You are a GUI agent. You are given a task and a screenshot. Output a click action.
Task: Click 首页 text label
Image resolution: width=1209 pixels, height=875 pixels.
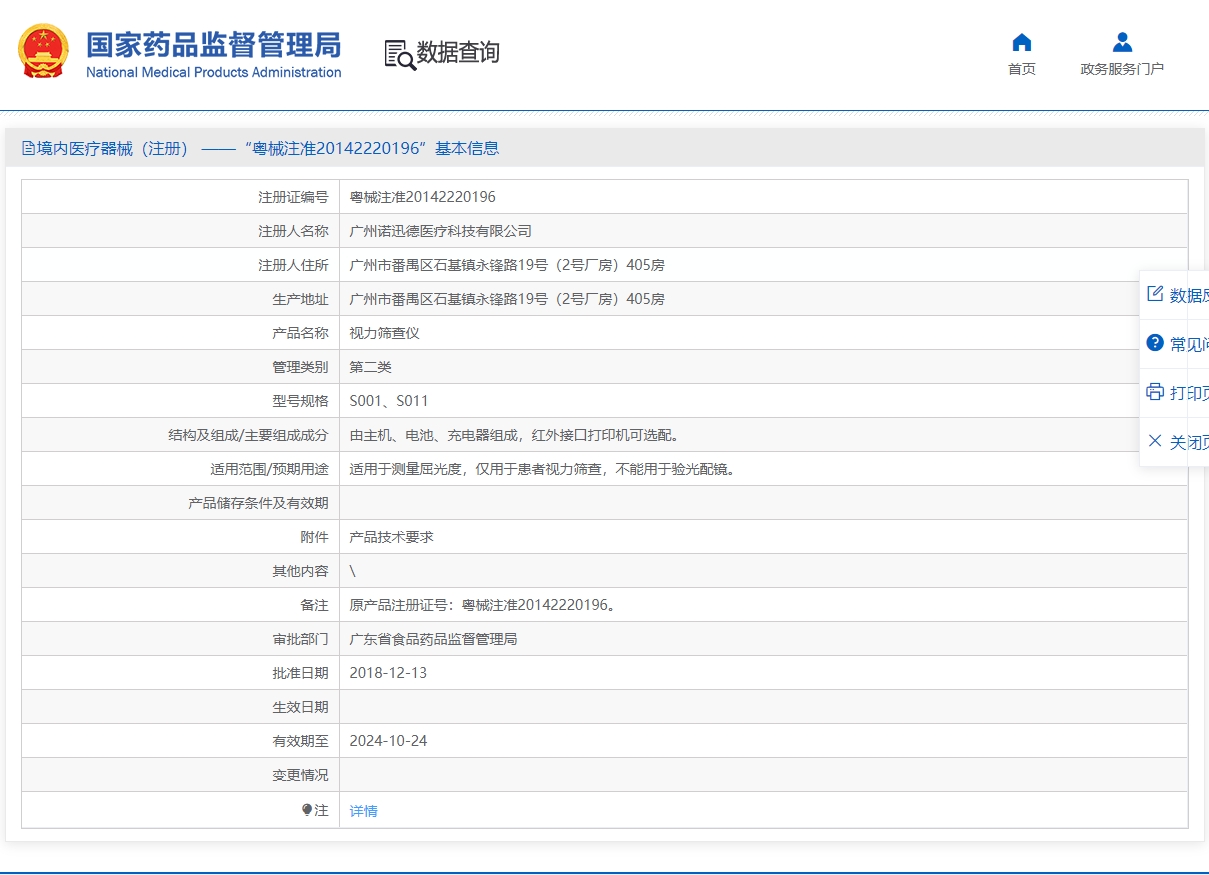click(1022, 69)
